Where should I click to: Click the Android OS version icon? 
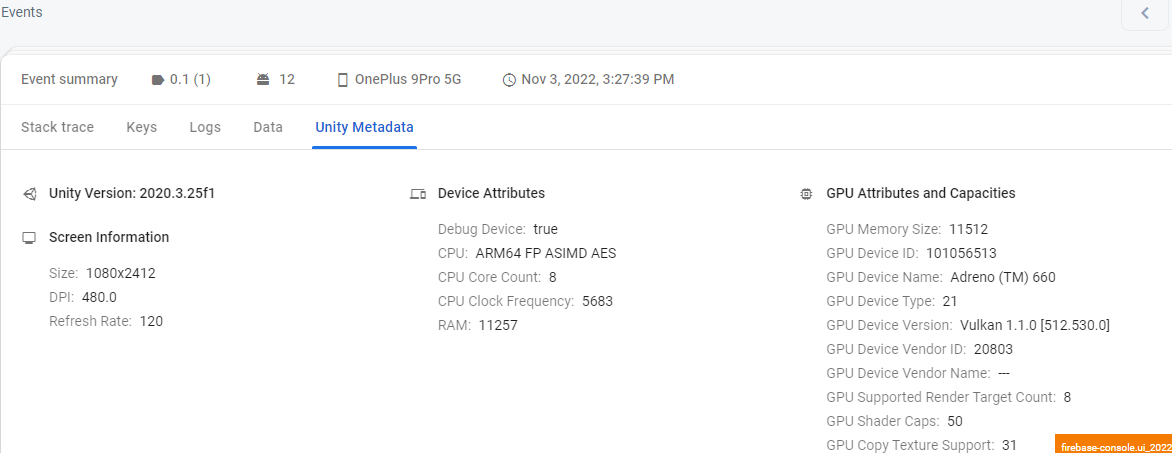[263, 80]
